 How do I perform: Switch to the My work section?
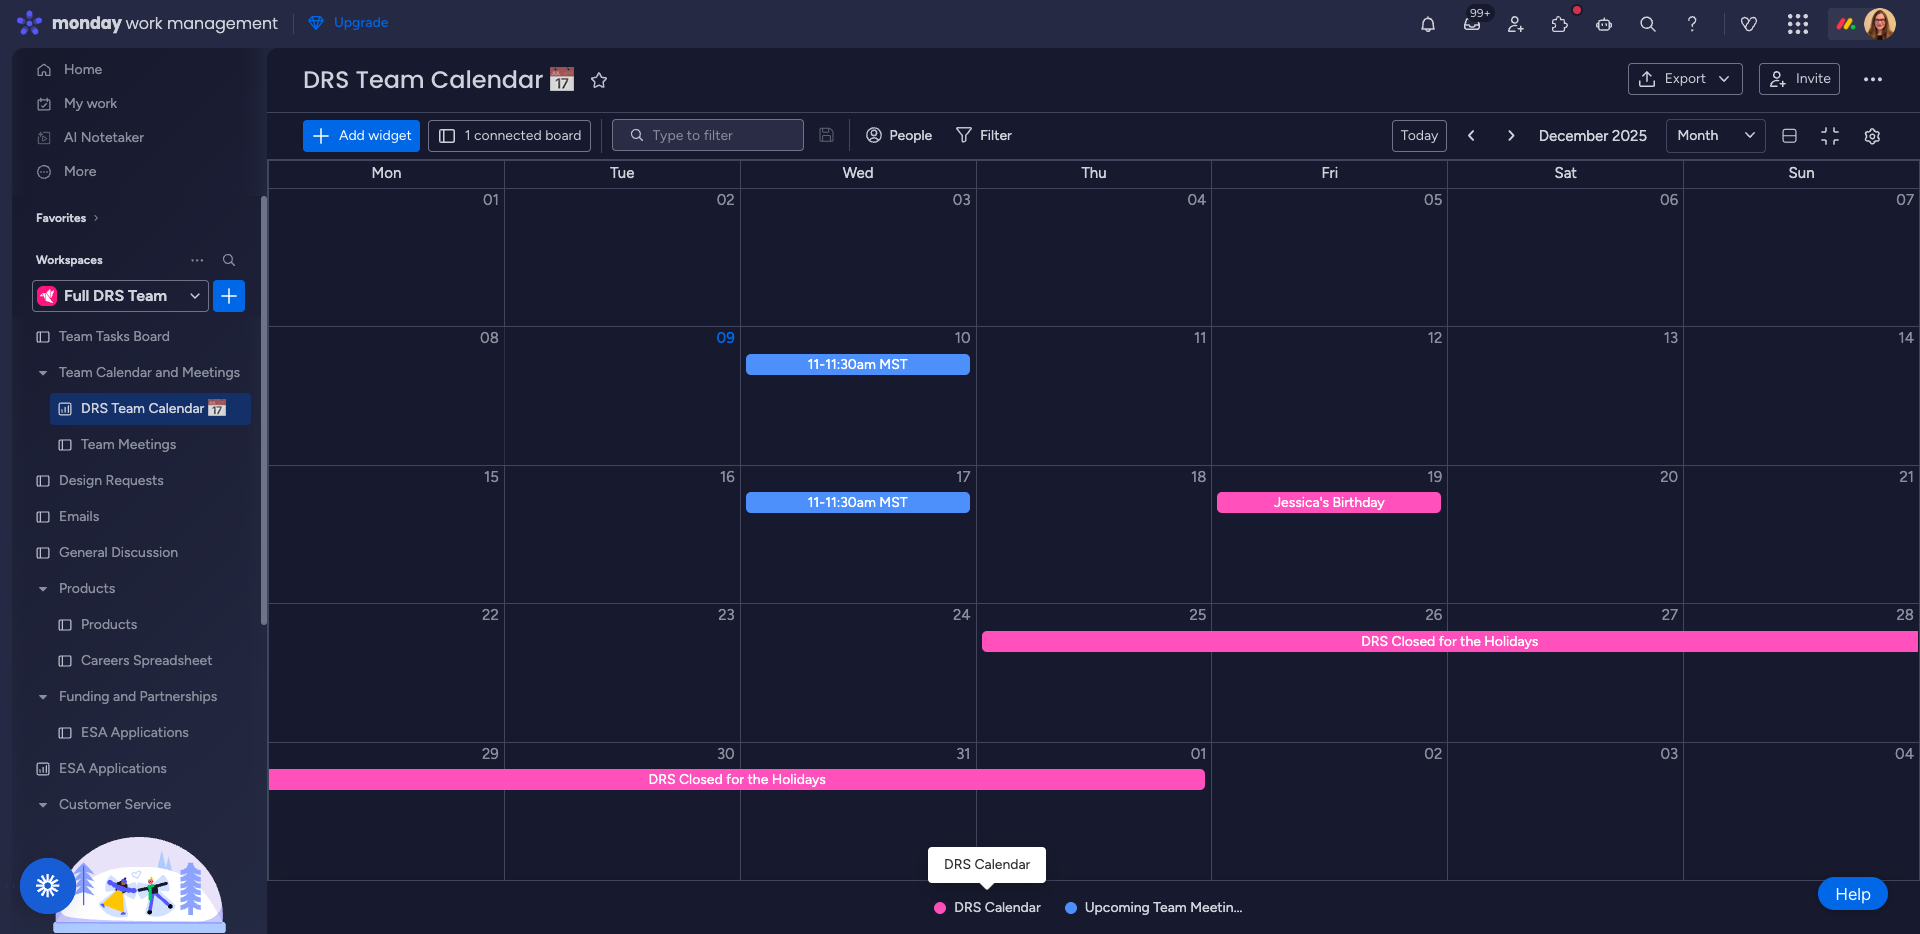89,103
